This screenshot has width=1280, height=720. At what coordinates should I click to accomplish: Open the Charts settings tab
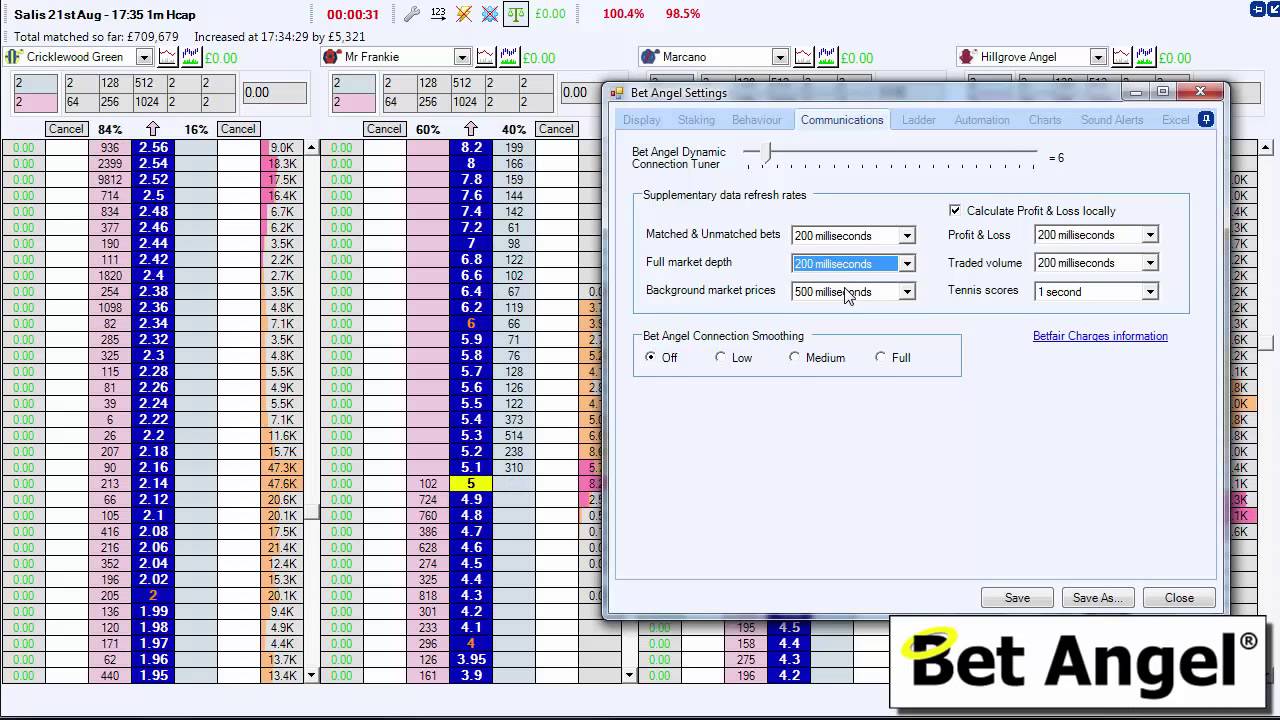1045,120
